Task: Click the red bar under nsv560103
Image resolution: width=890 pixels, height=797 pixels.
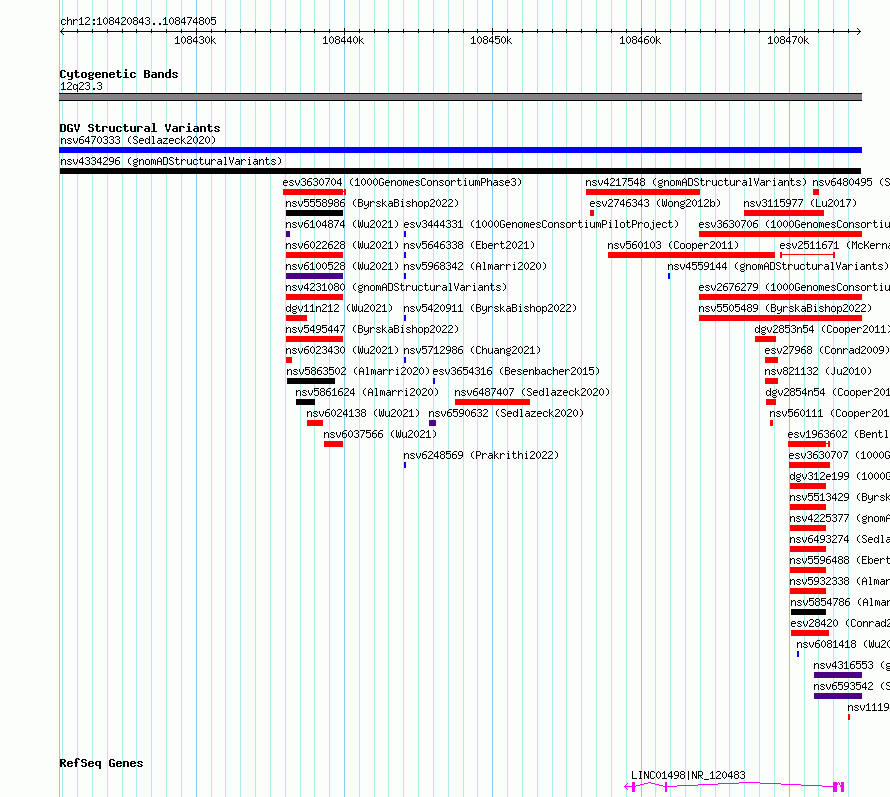Action: [691, 255]
